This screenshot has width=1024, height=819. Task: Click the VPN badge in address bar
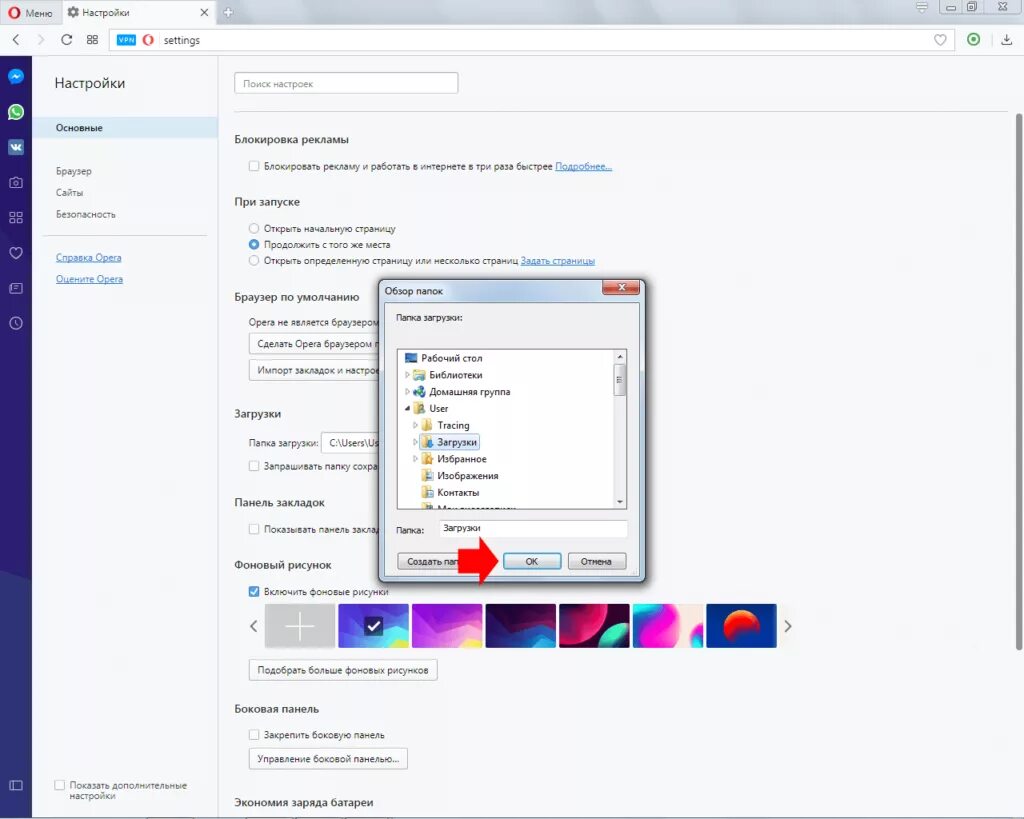(x=126, y=40)
